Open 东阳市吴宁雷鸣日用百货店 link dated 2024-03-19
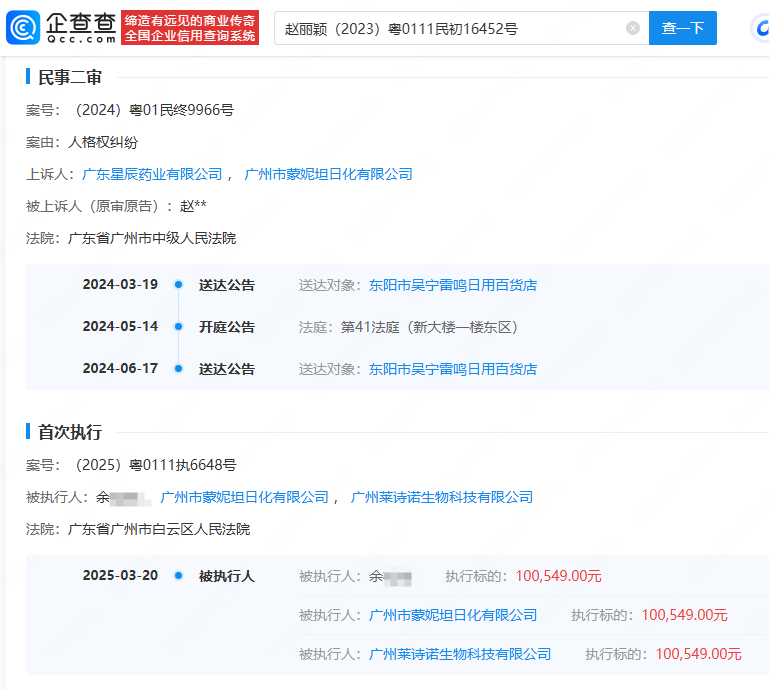 453,285
